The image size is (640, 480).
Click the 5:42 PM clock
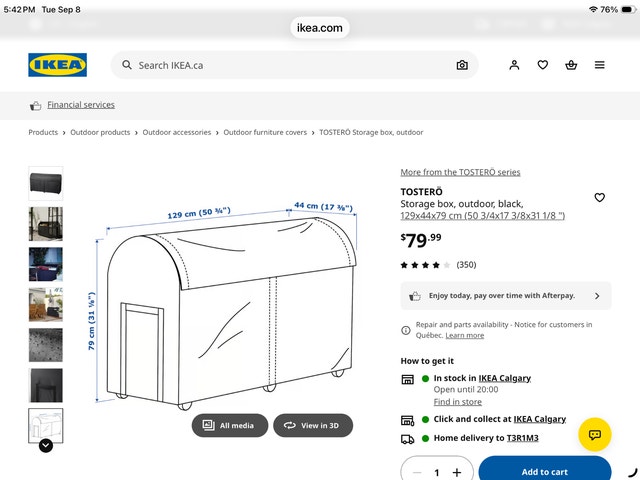click(19, 9)
